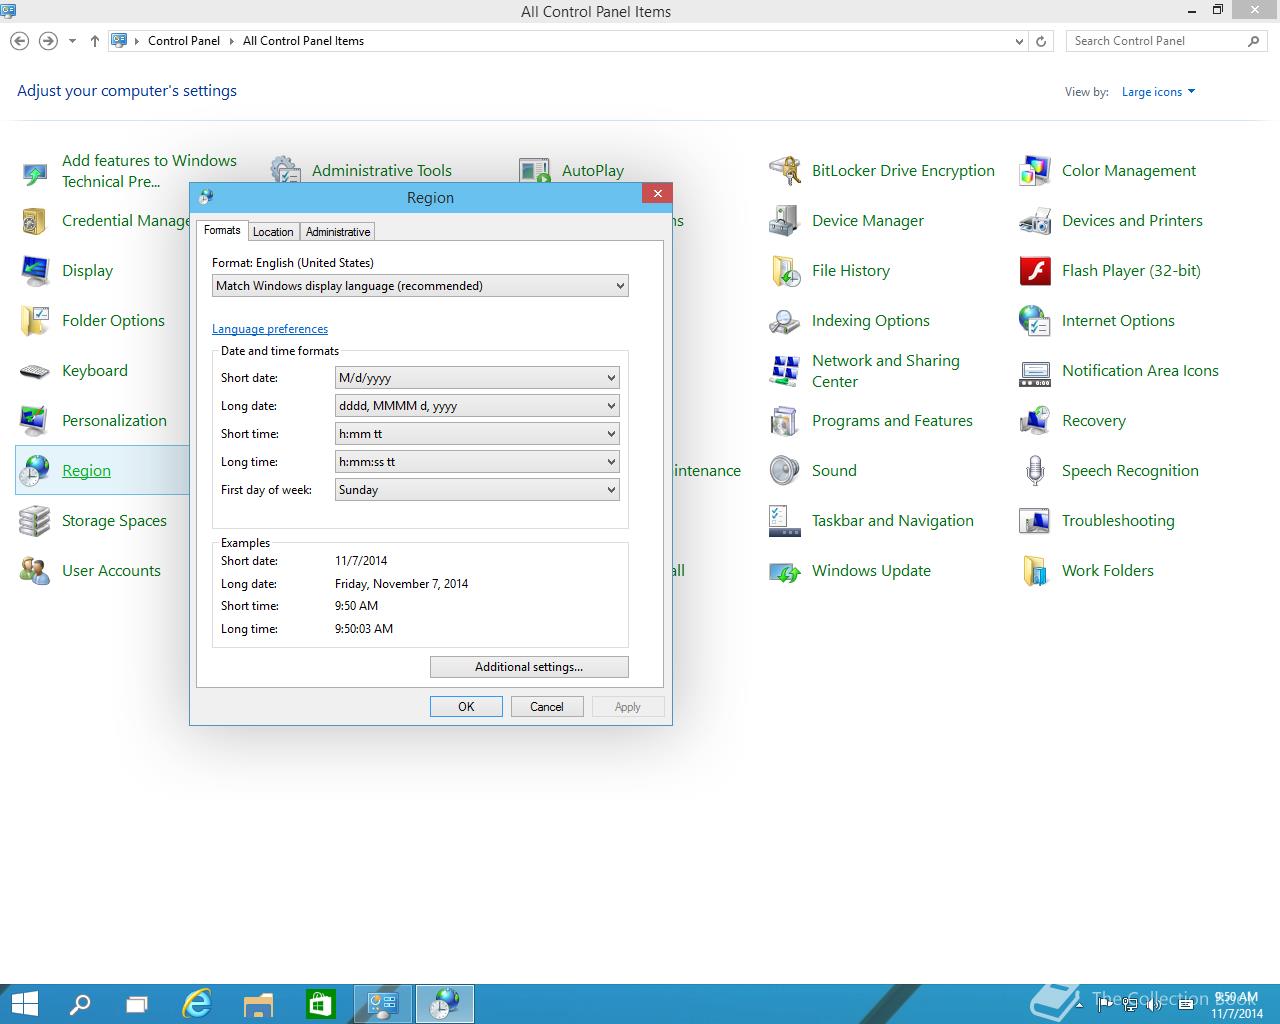Click Control Panel in the breadcrumb

[184, 41]
